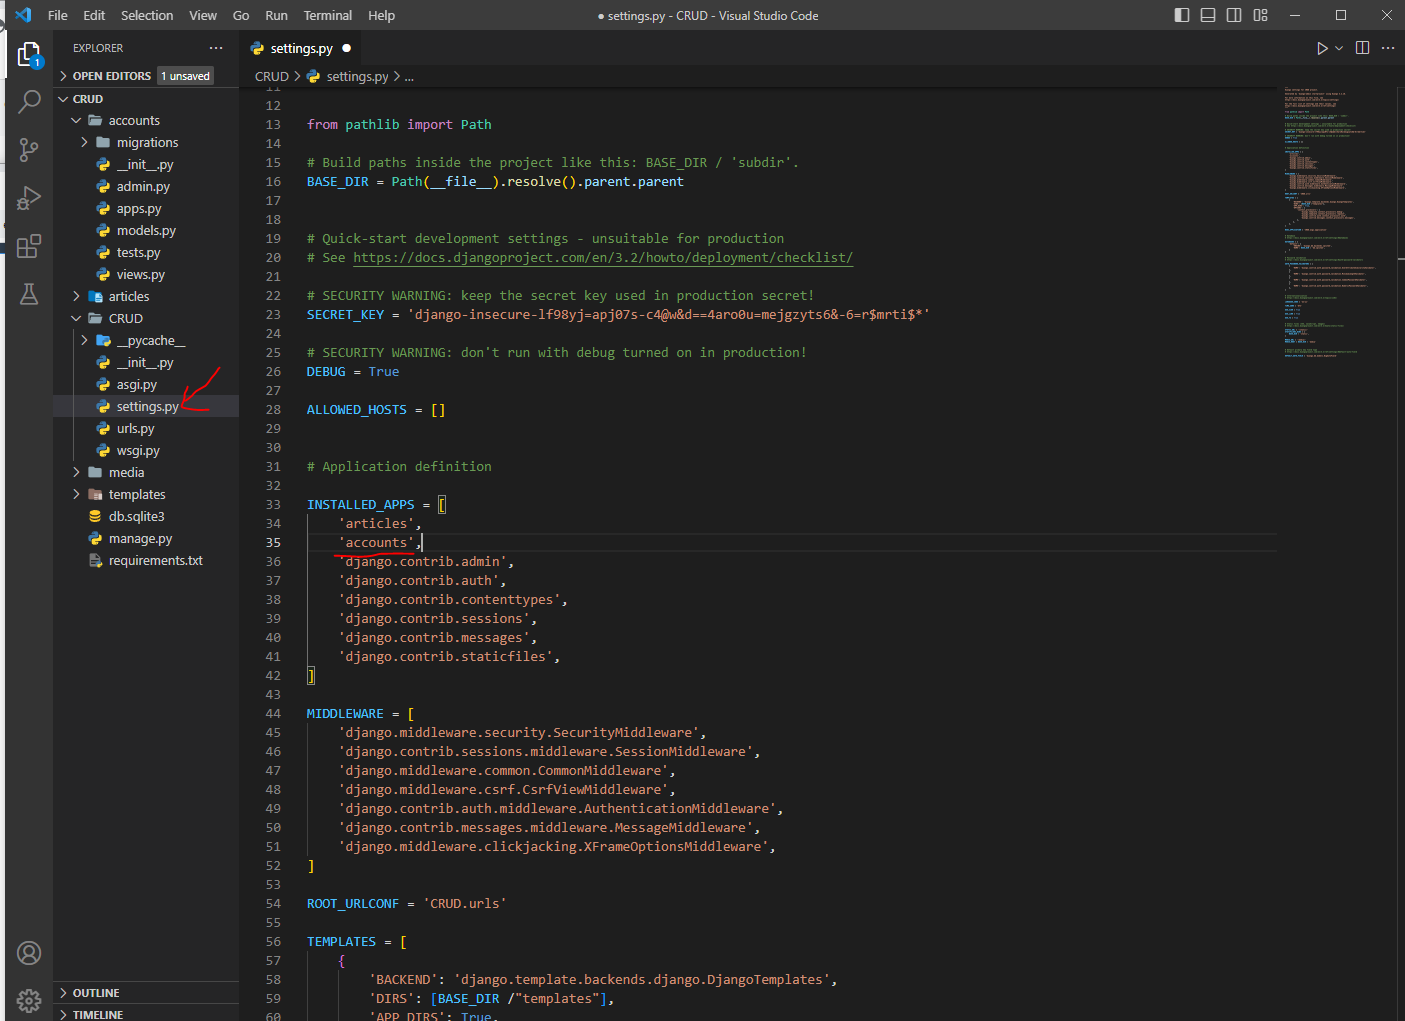
Task: Open manage.py file
Action: (x=146, y=538)
